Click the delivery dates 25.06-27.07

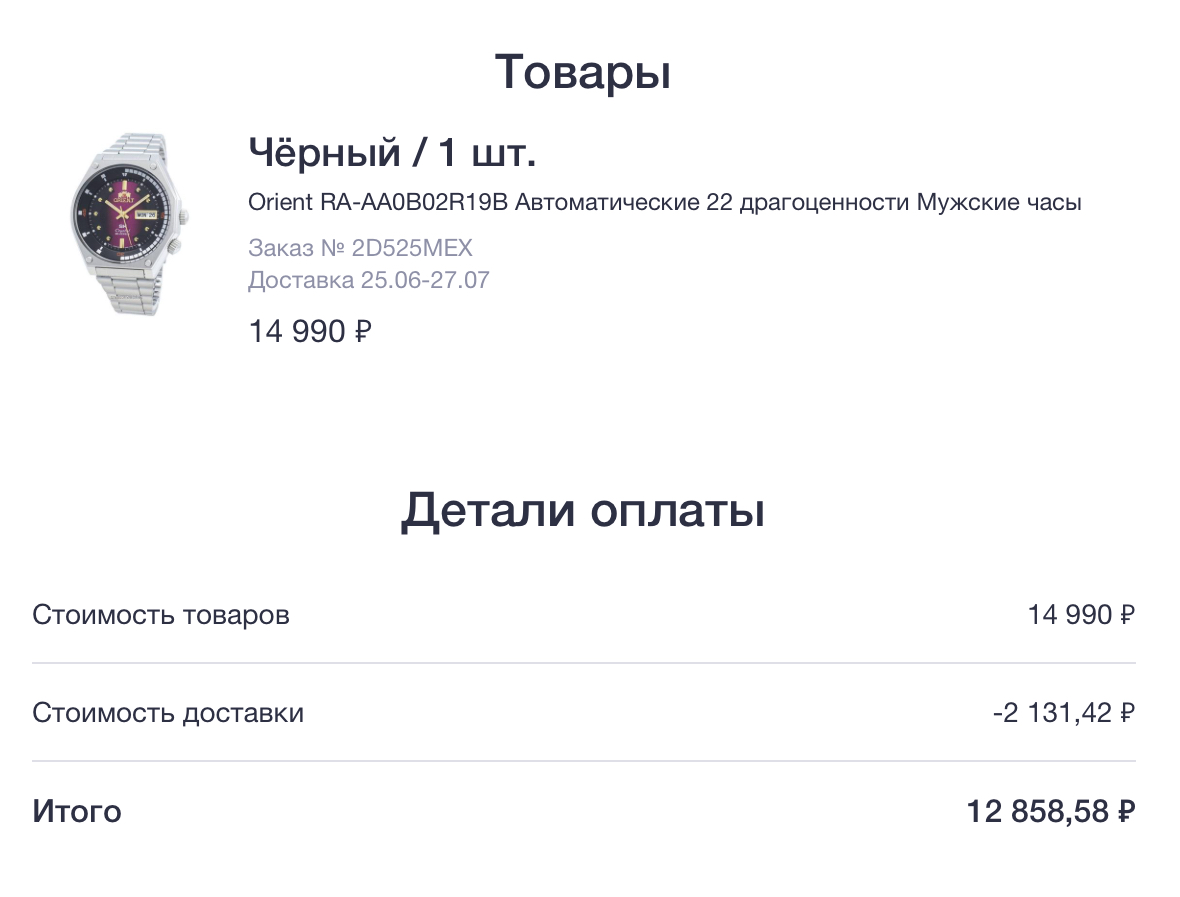[424, 280]
